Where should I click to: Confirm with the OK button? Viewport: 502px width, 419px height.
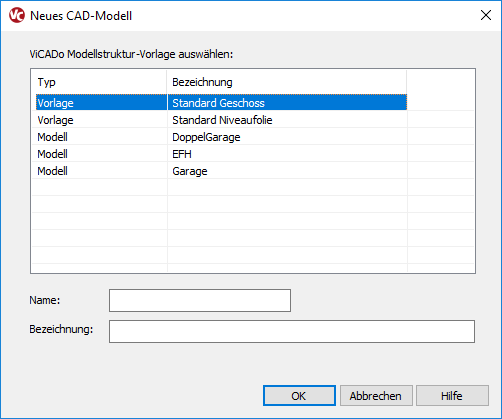point(299,396)
